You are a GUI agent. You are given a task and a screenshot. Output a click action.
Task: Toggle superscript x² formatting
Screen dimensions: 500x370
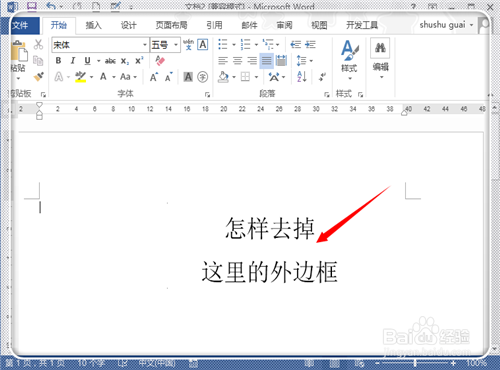coord(139,61)
